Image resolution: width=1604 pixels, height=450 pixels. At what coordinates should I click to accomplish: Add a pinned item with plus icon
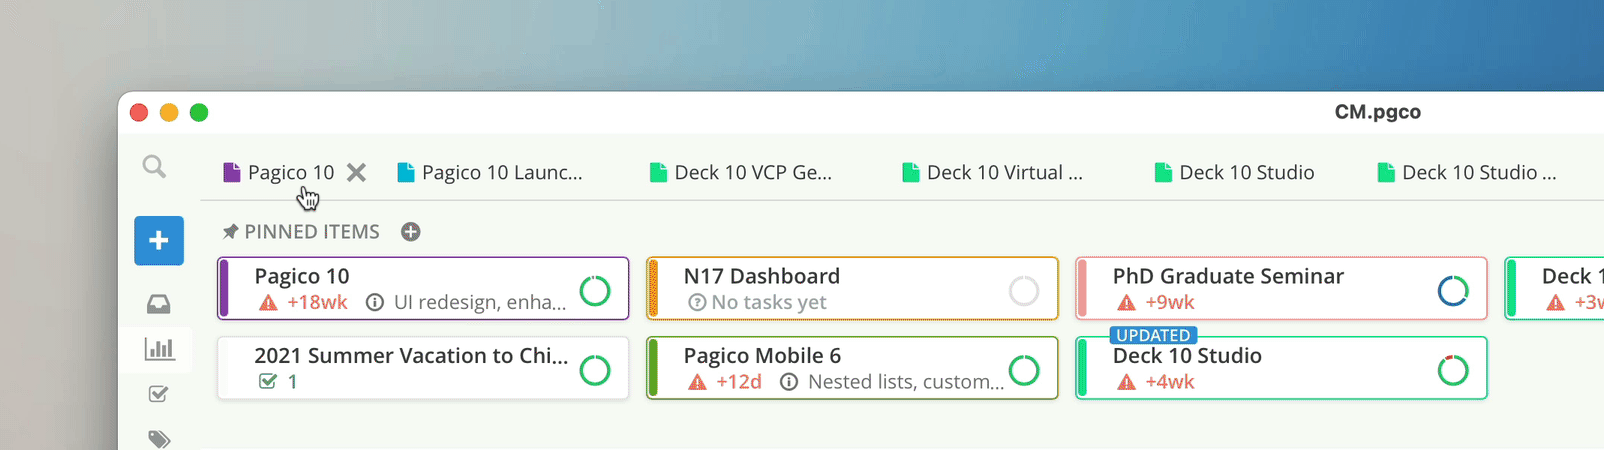pyautogui.click(x=411, y=232)
